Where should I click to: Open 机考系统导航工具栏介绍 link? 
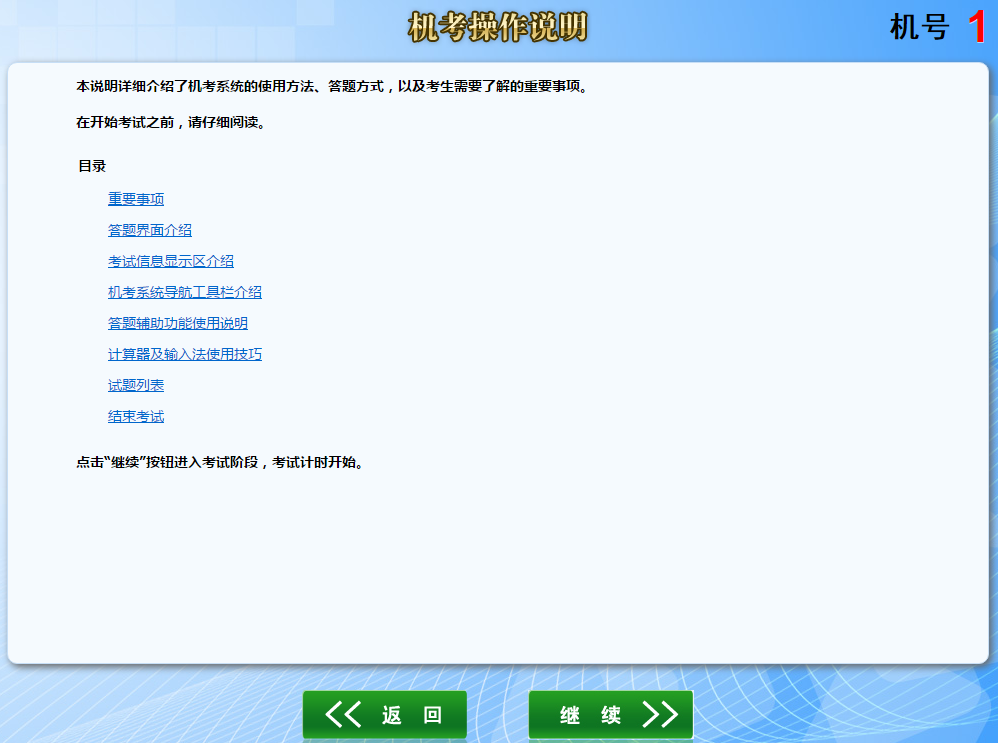[185, 292]
